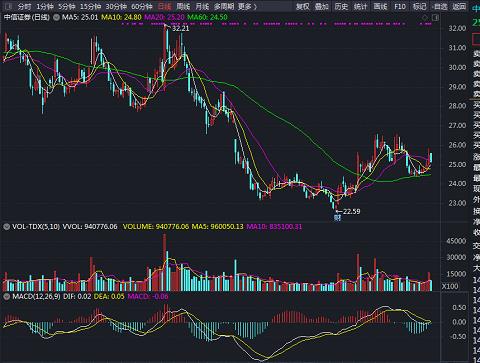
Task: Click the volume MA10: 835100.31 label
Action: (x=274, y=227)
